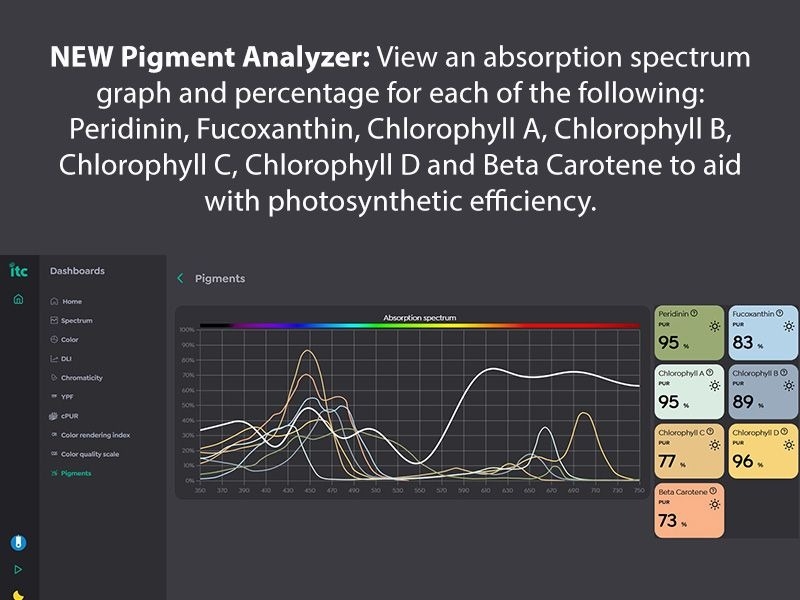The height and width of the screenshot is (600, 800).
Task: Toggle the sun icon on the Beta Carotene card
Action: [x=714, y=503]
